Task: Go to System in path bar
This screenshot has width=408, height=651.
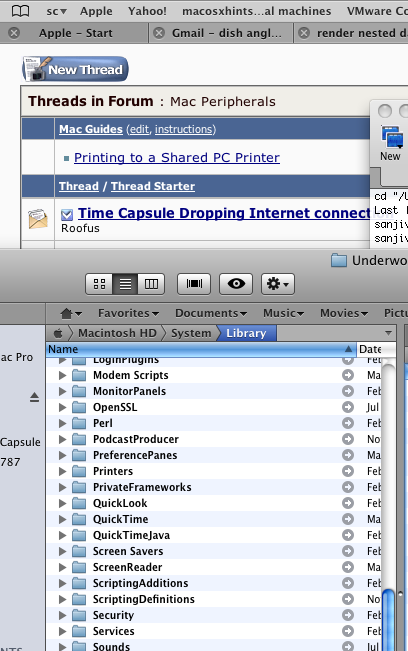Action: pyautogui.click(x=191, y=333)
